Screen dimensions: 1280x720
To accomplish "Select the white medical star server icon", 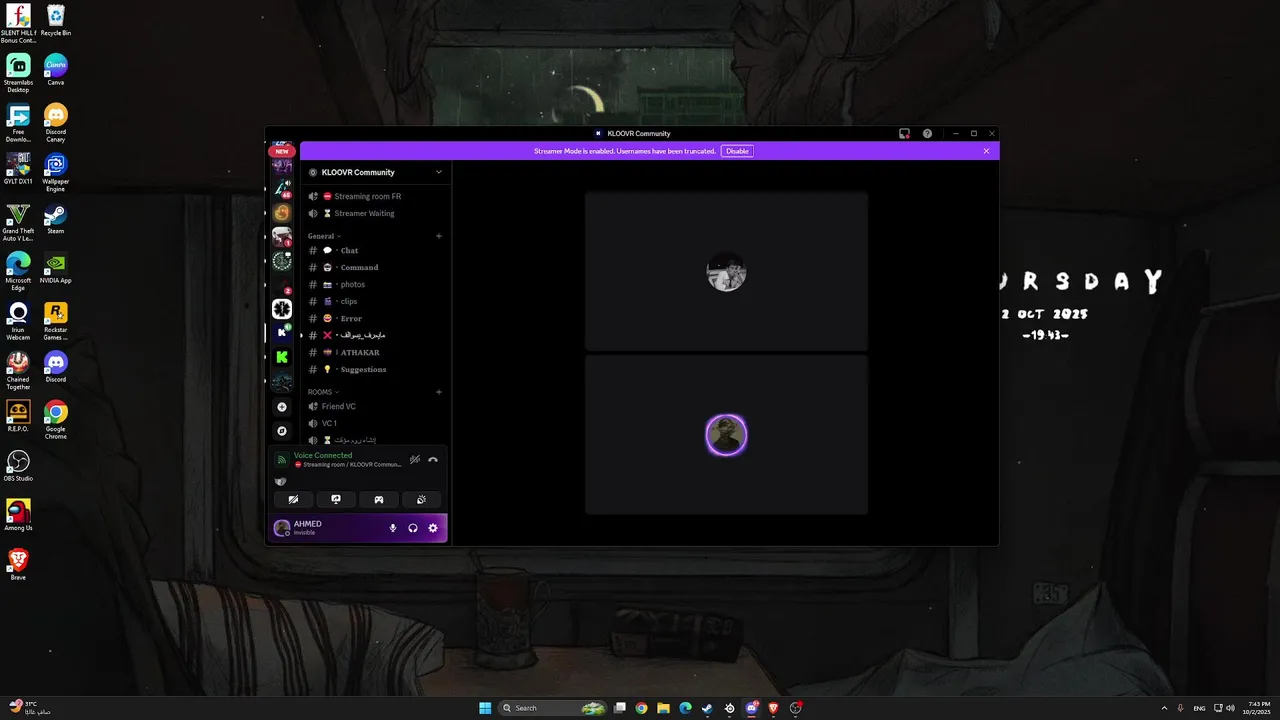I will [282, 309].
